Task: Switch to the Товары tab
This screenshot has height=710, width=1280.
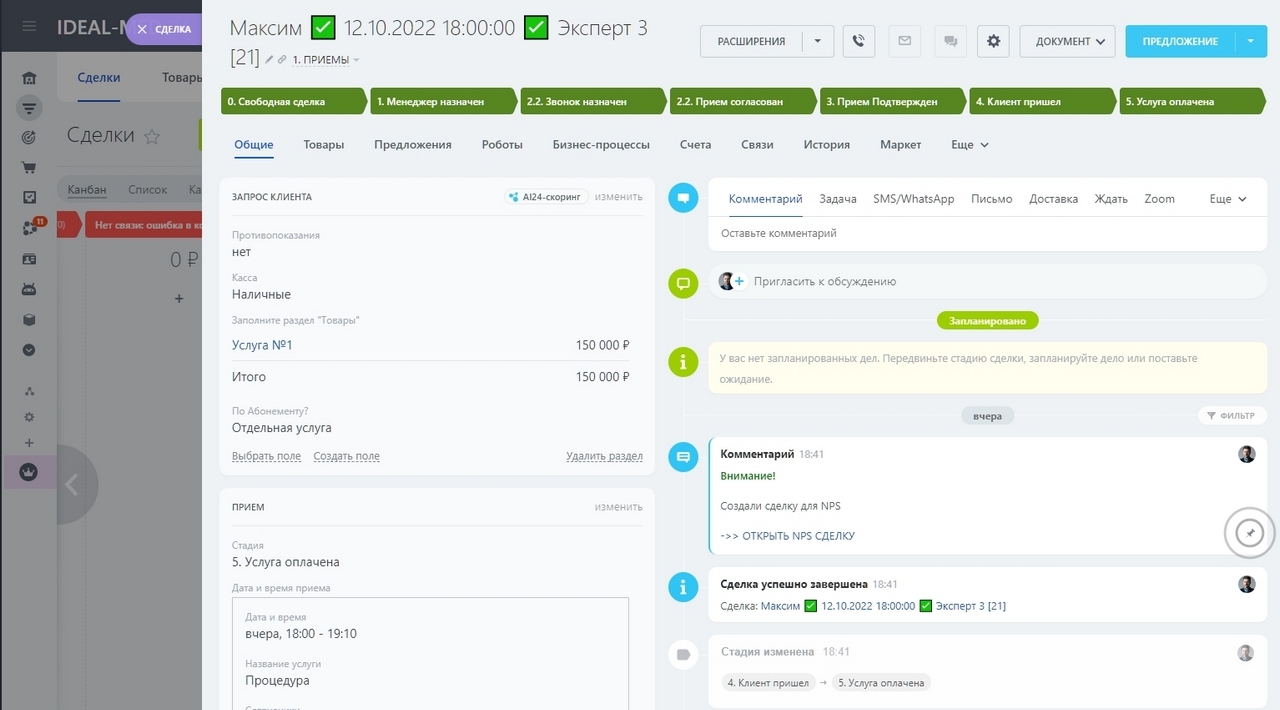Action: click(323, 145)
